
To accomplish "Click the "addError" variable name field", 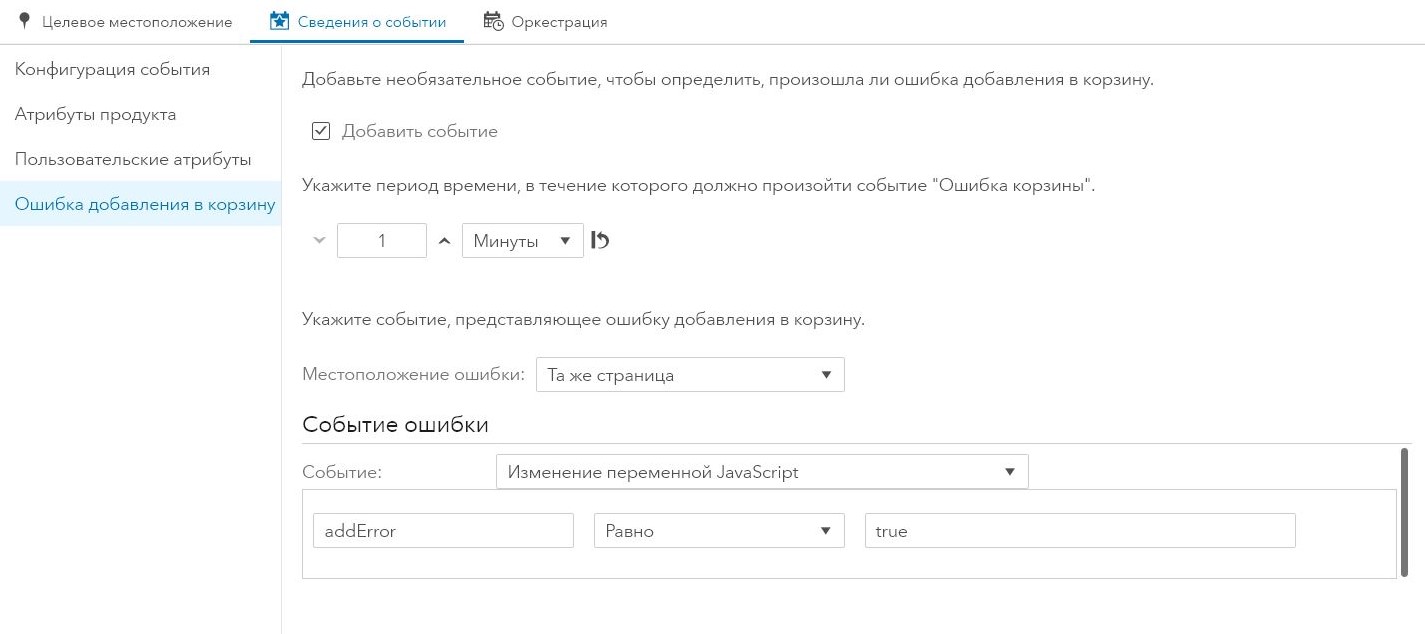I will pos(443,531).
